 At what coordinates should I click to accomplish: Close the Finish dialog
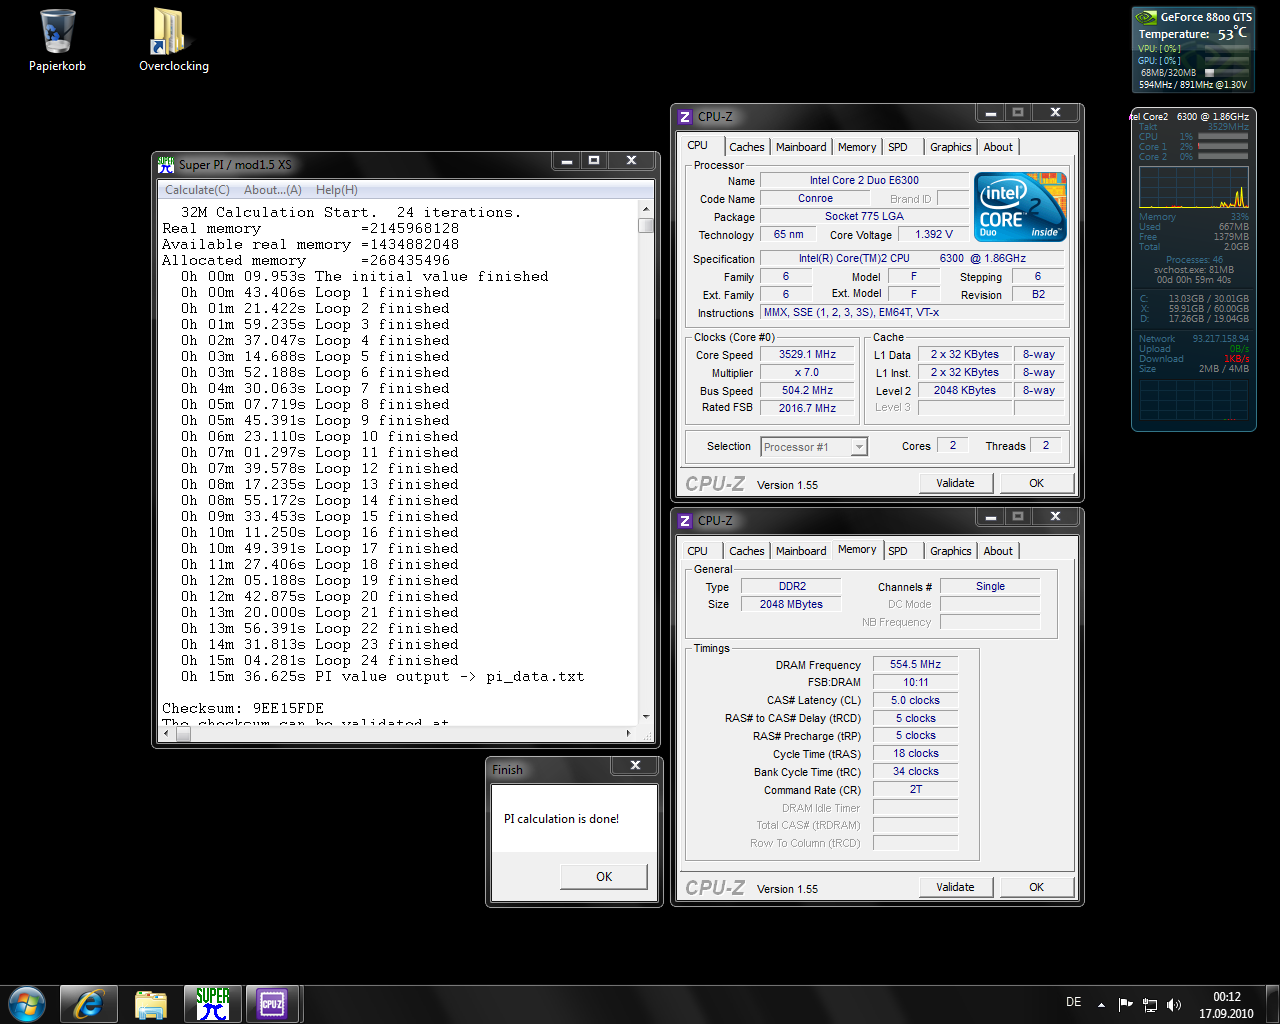635,766
